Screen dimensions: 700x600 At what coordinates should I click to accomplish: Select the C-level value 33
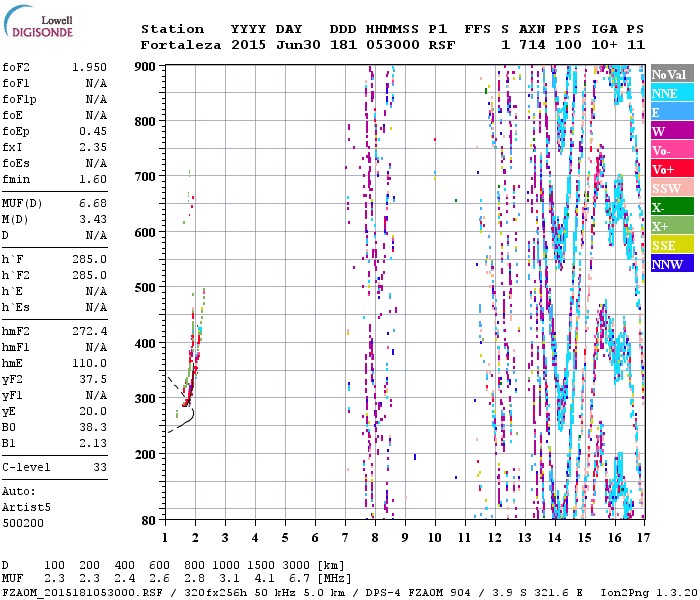(x=98, y=467)
